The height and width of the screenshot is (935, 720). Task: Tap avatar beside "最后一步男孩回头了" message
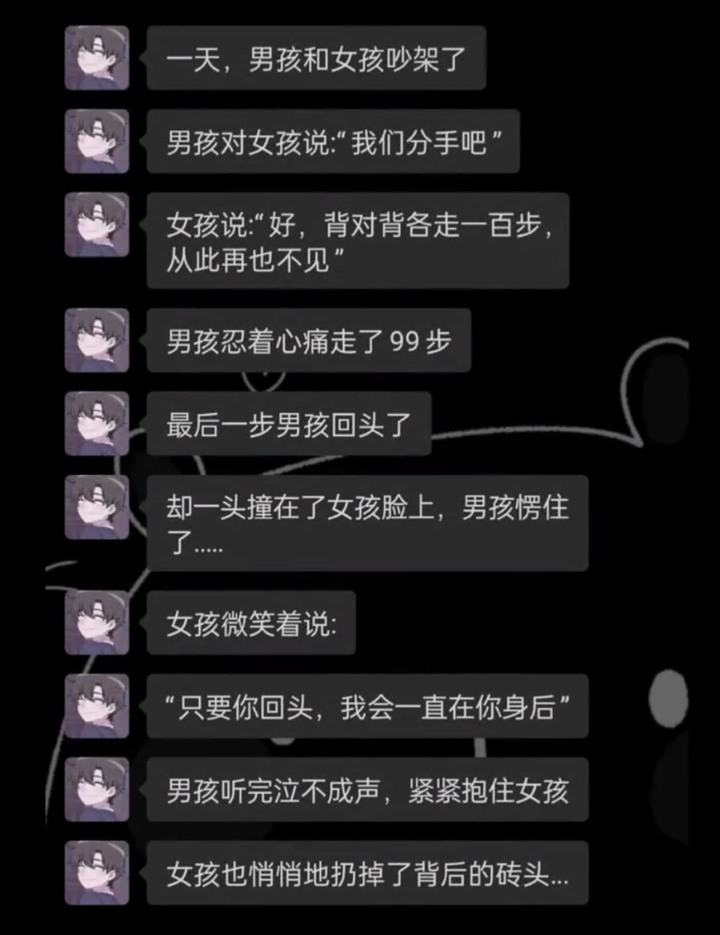[x=97, y=424]
